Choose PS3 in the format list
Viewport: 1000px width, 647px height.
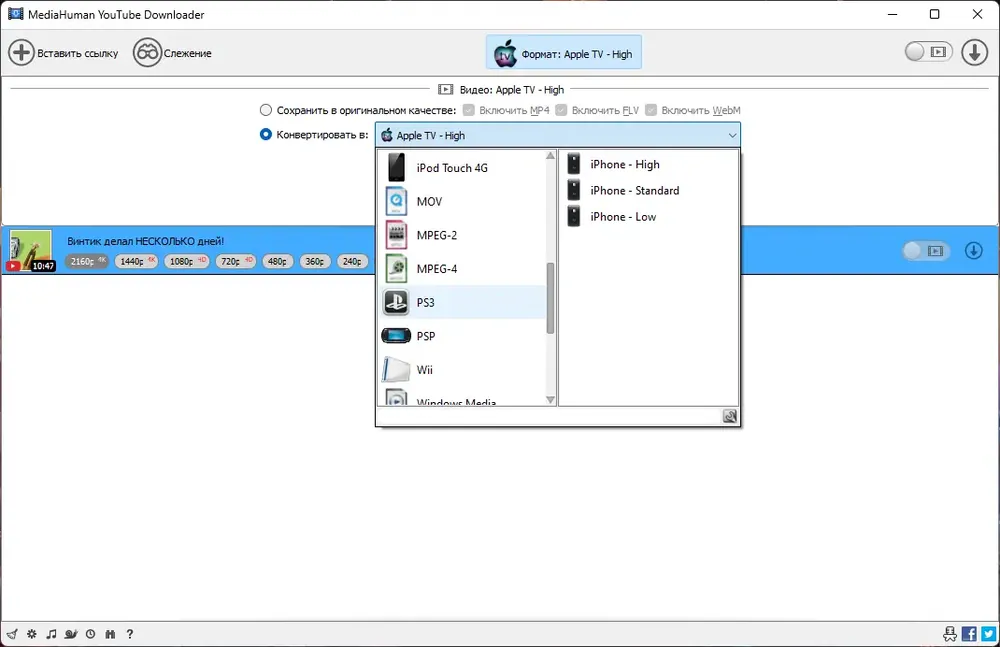click(462, 302)
